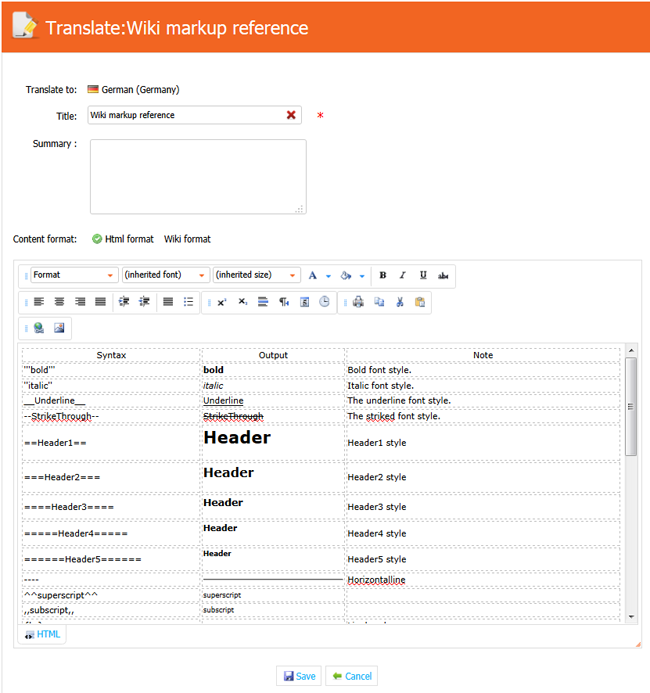Align text right

pos(80,302)
